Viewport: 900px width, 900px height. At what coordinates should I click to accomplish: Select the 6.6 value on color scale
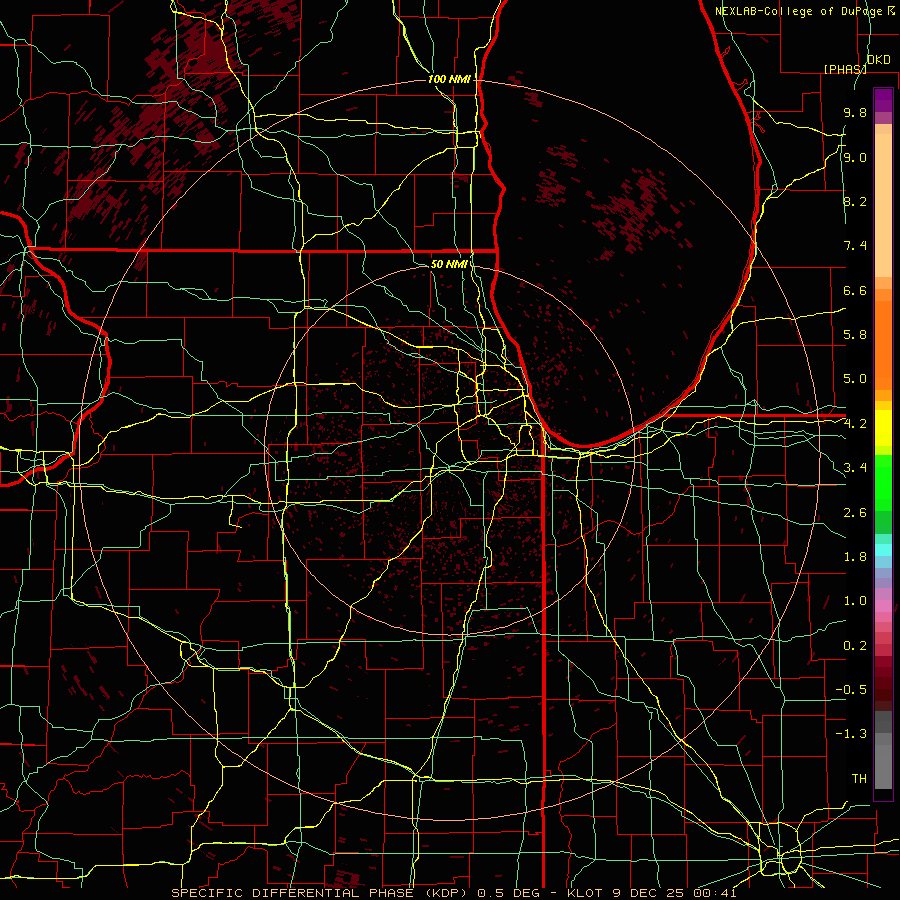click(x=855, y=290)
